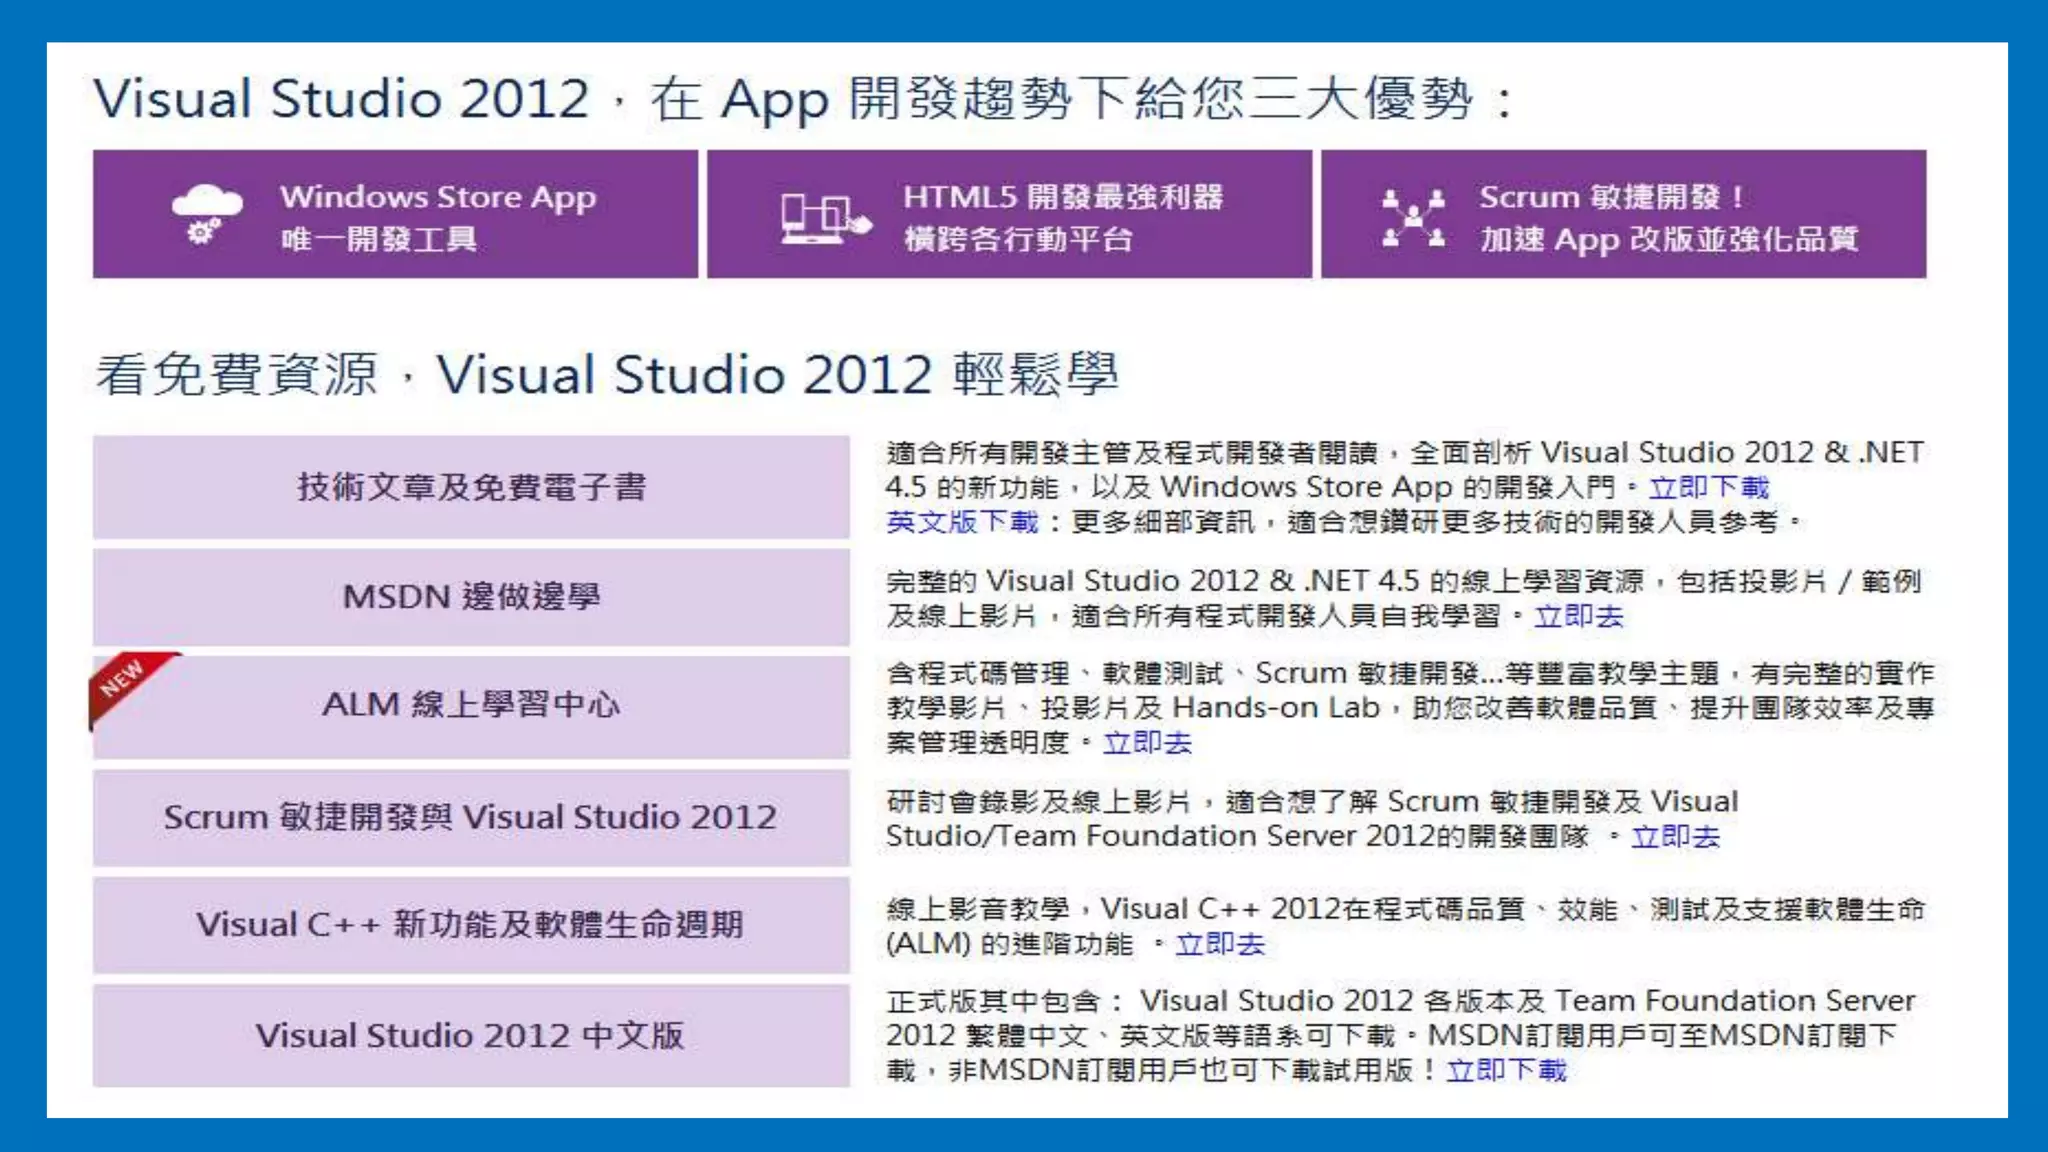
Task: Select Visual C++ 新功能及軟體生命週期 box
Action: coord(471,925)
